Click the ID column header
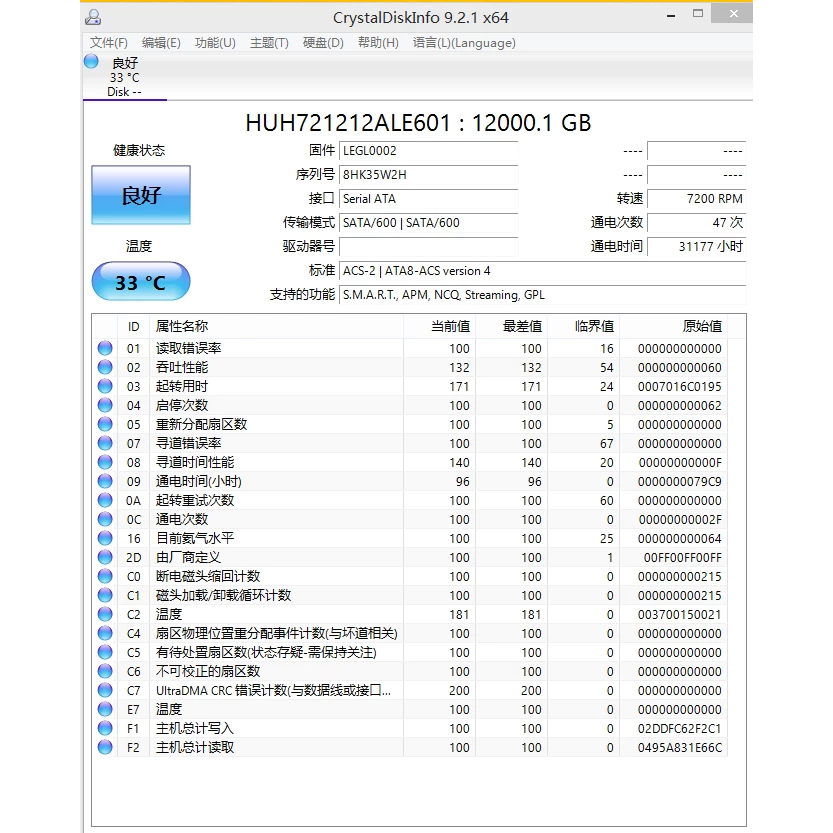The height and width of the screenshot is (833, 833). point(133,326)
